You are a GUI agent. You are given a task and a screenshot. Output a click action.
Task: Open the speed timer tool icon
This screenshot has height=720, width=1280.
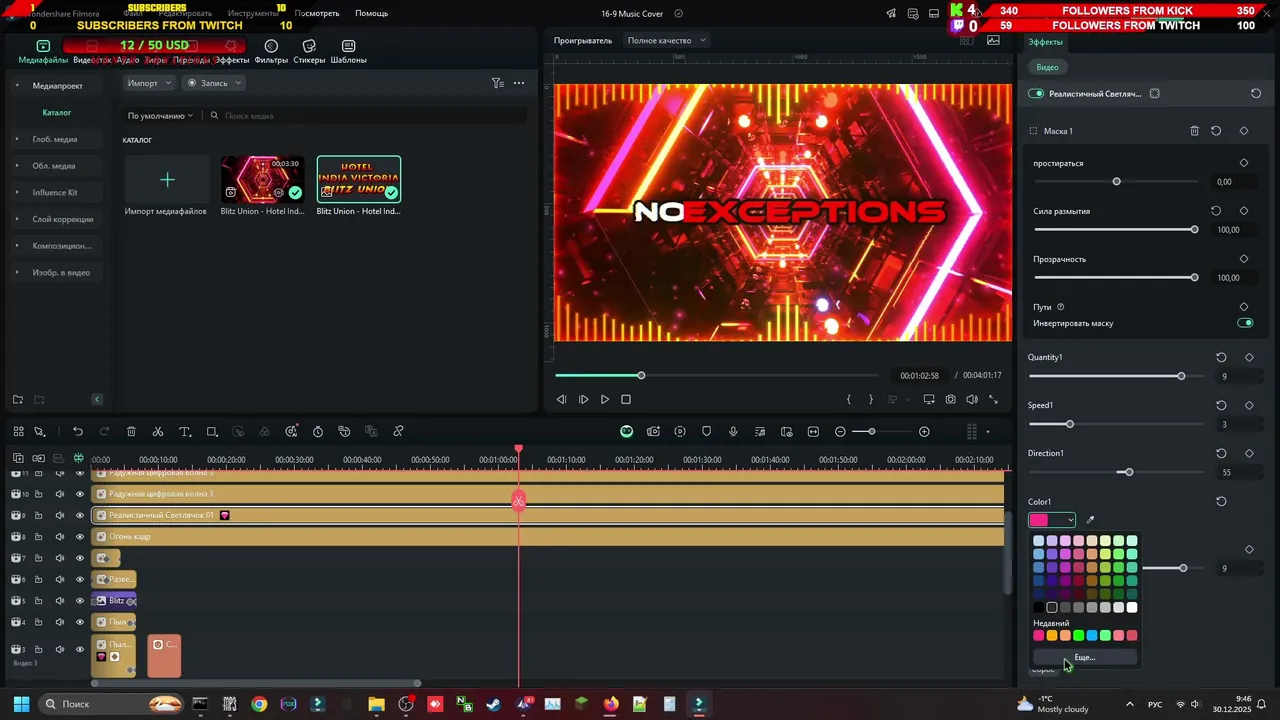[318, 432]
